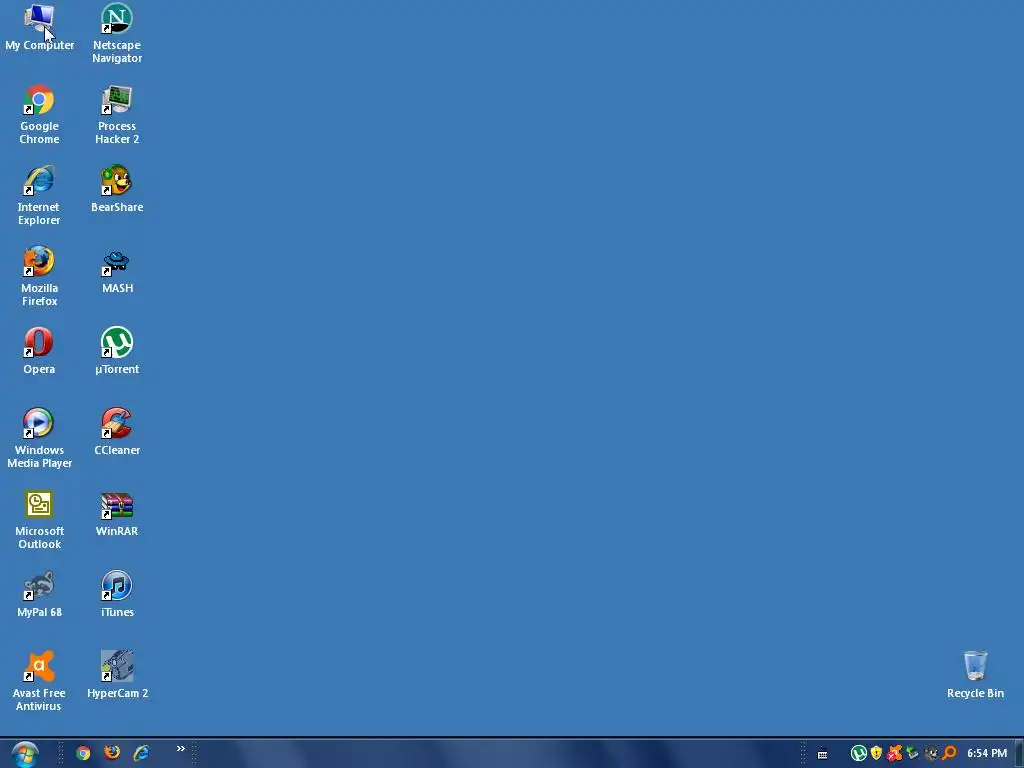Select the µTorrent desktop shortcut
The height and width of the screenshot is (768, 1024).
click(x=117, y=351)
